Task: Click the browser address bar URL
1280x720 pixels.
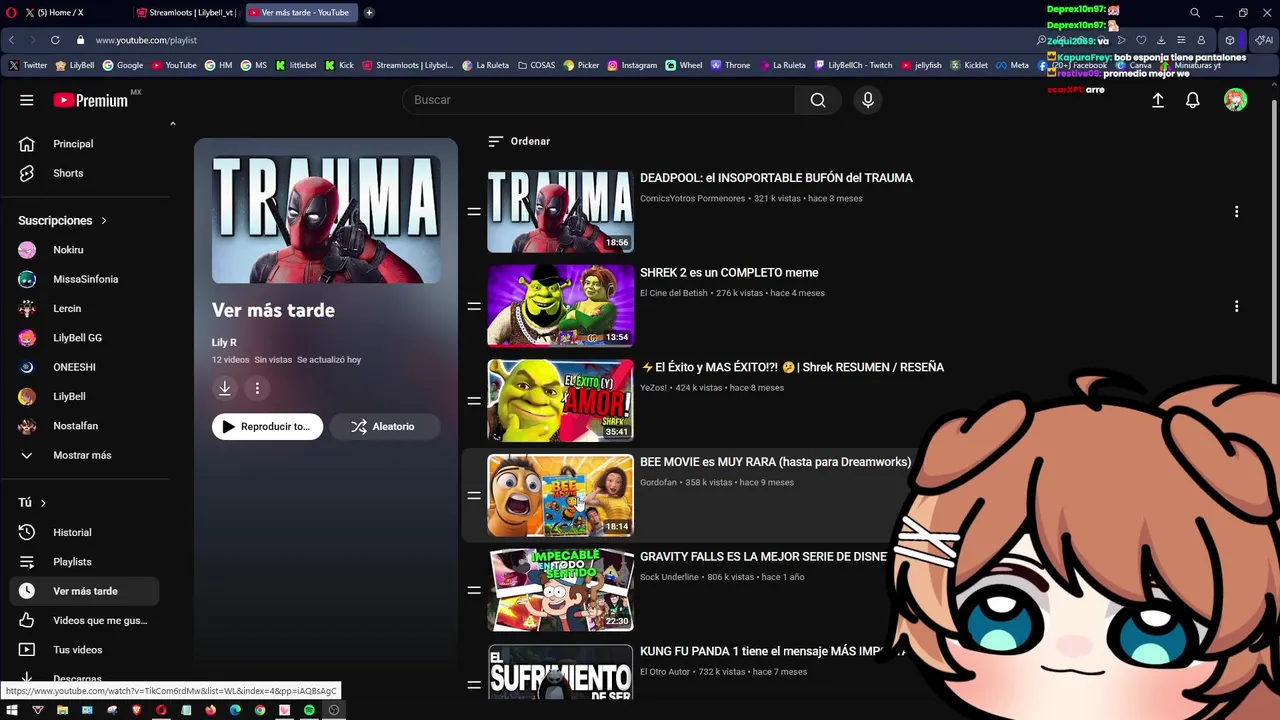Action: 146,40
